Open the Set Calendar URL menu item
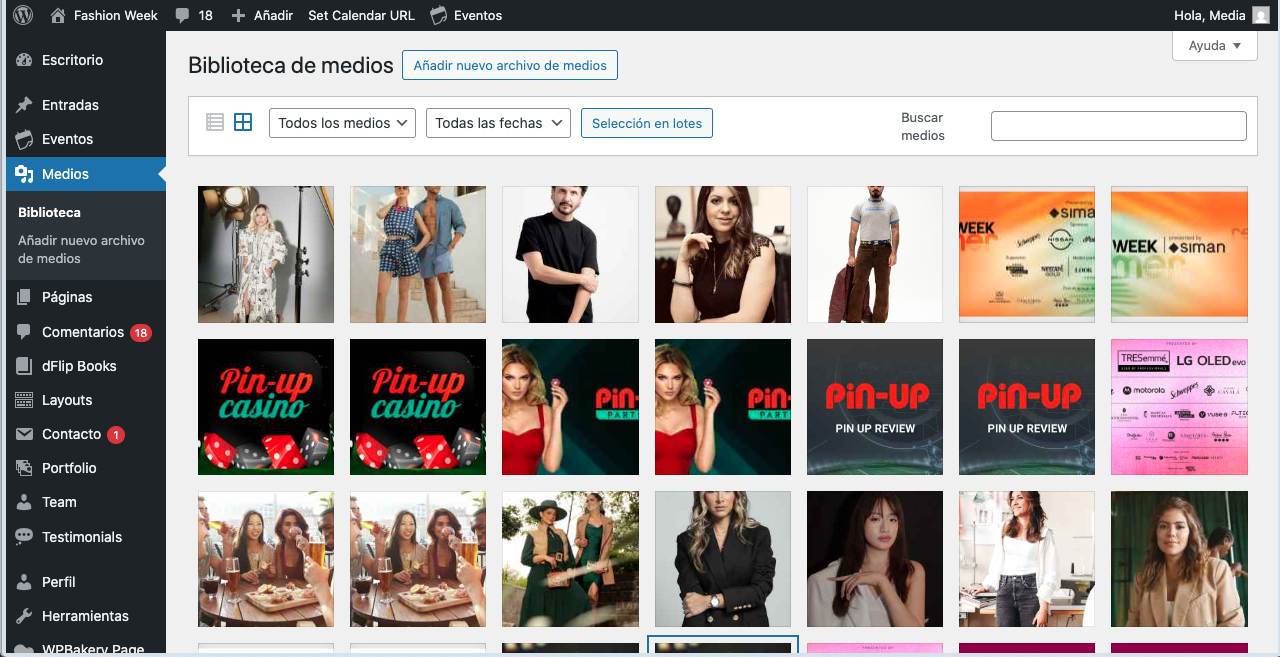 [361, 15]
